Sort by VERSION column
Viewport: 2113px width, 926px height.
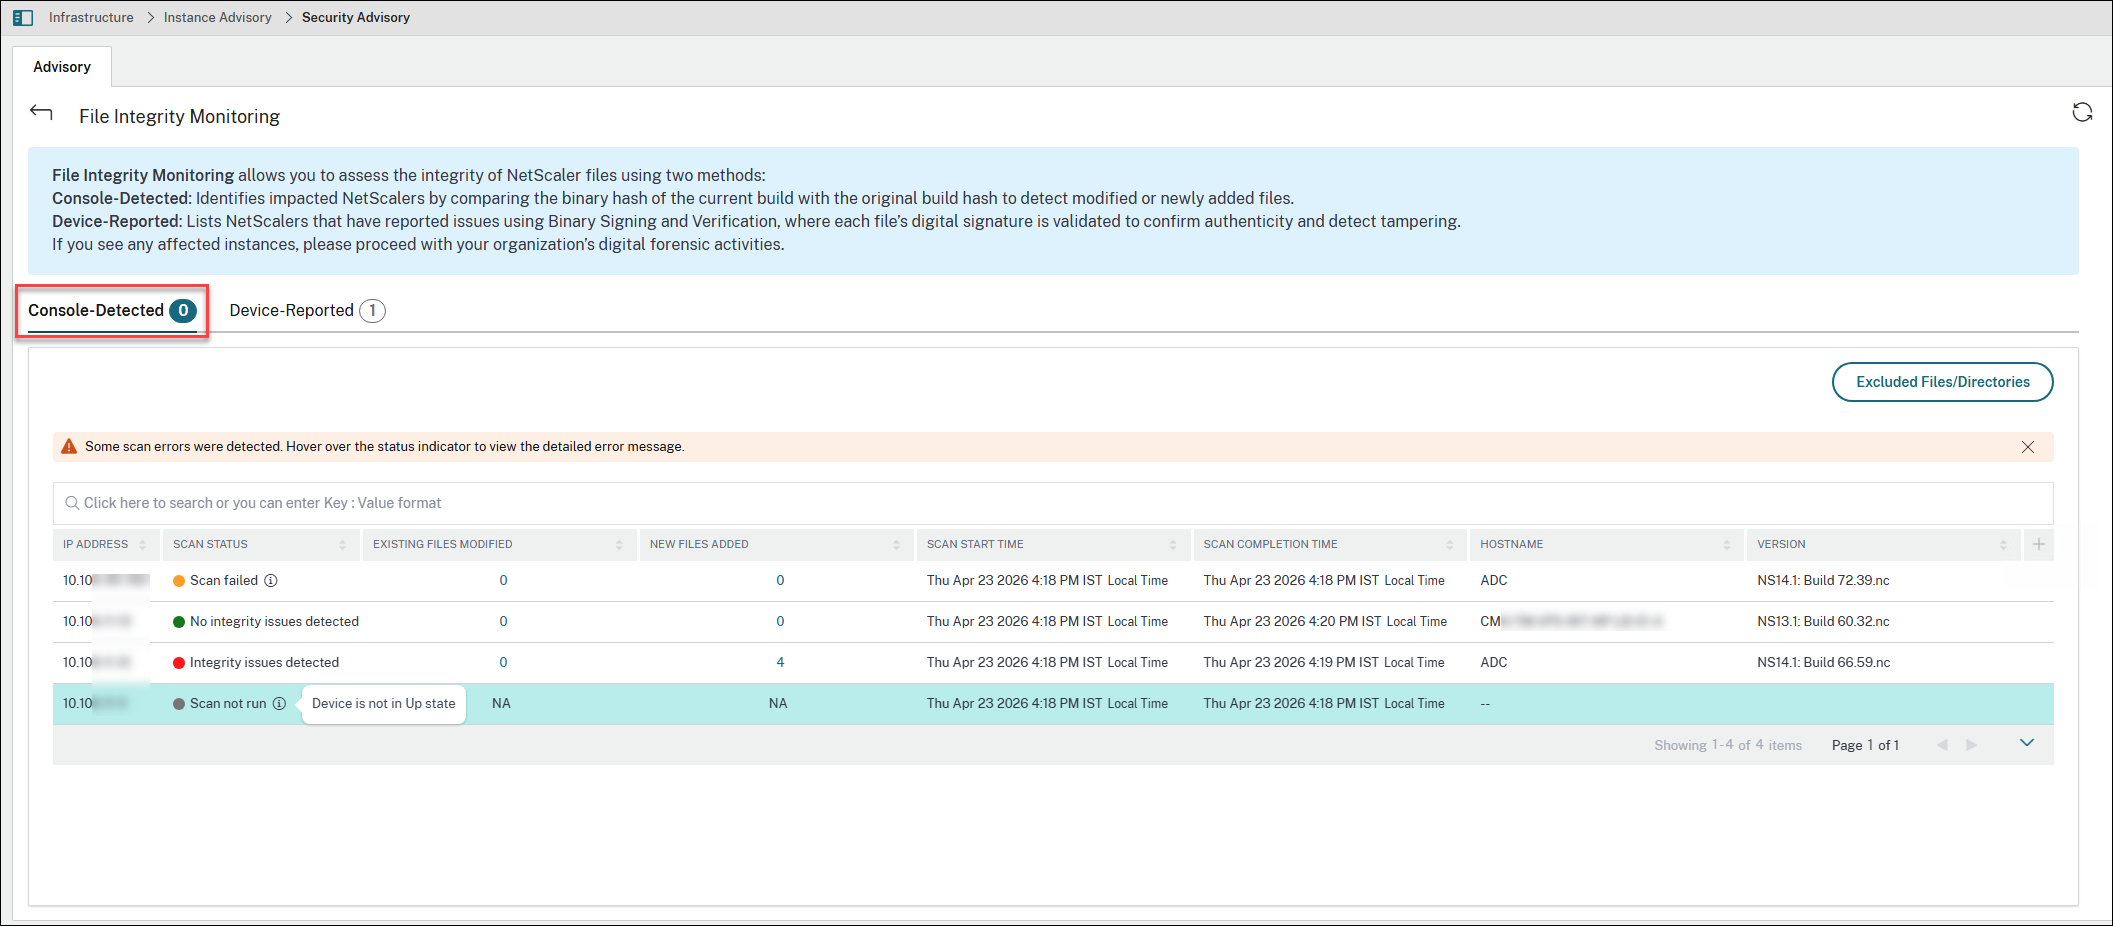click(2003, 545)
